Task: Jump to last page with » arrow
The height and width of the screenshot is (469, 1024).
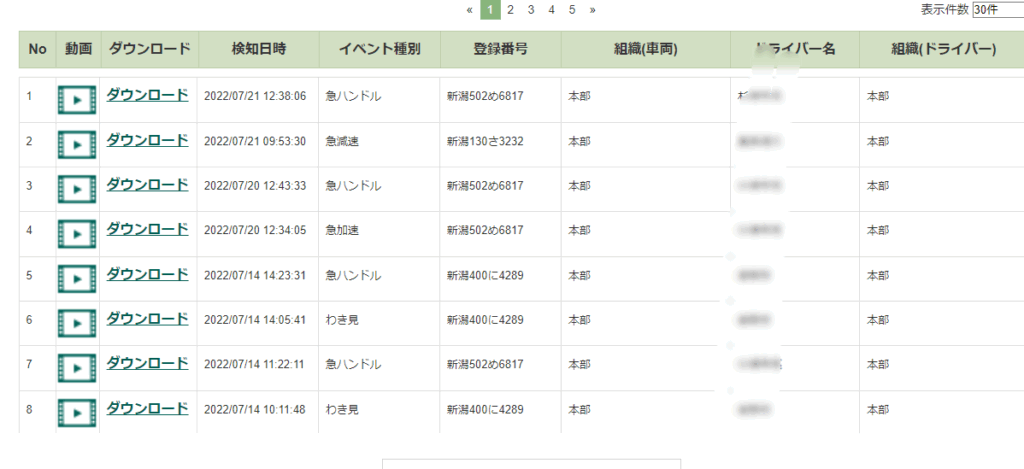Action: [593, 10]
